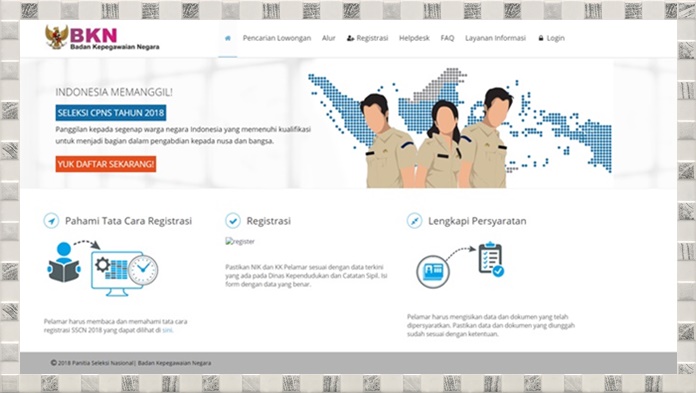Image resolution: width=696 pixels, height=393 pixels.
Task: Click the checkmark icon beside Registrasi heading
Action: click(233, 221)
